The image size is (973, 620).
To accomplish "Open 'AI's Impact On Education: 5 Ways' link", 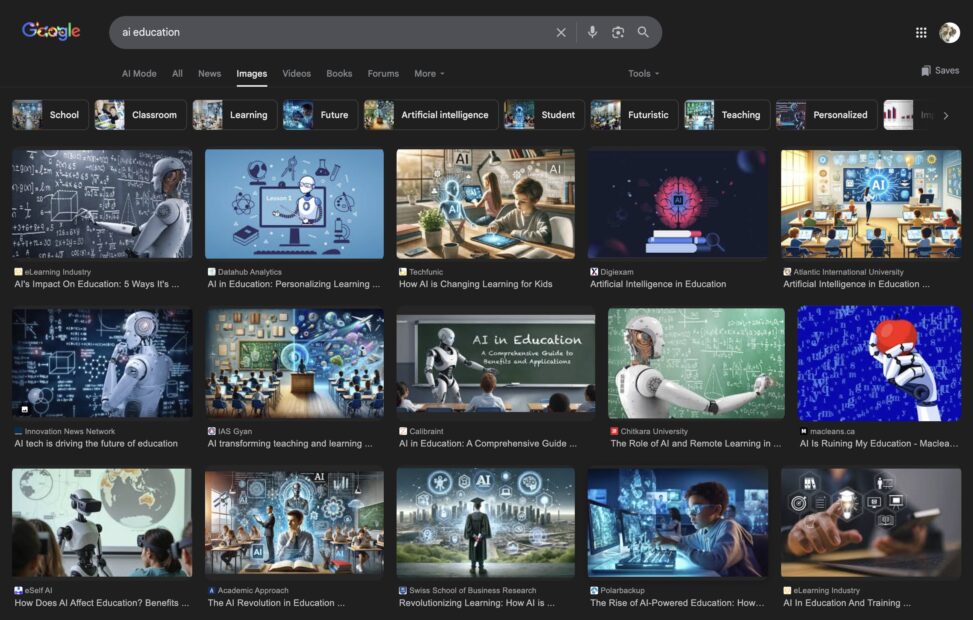I will pos(97,284).
